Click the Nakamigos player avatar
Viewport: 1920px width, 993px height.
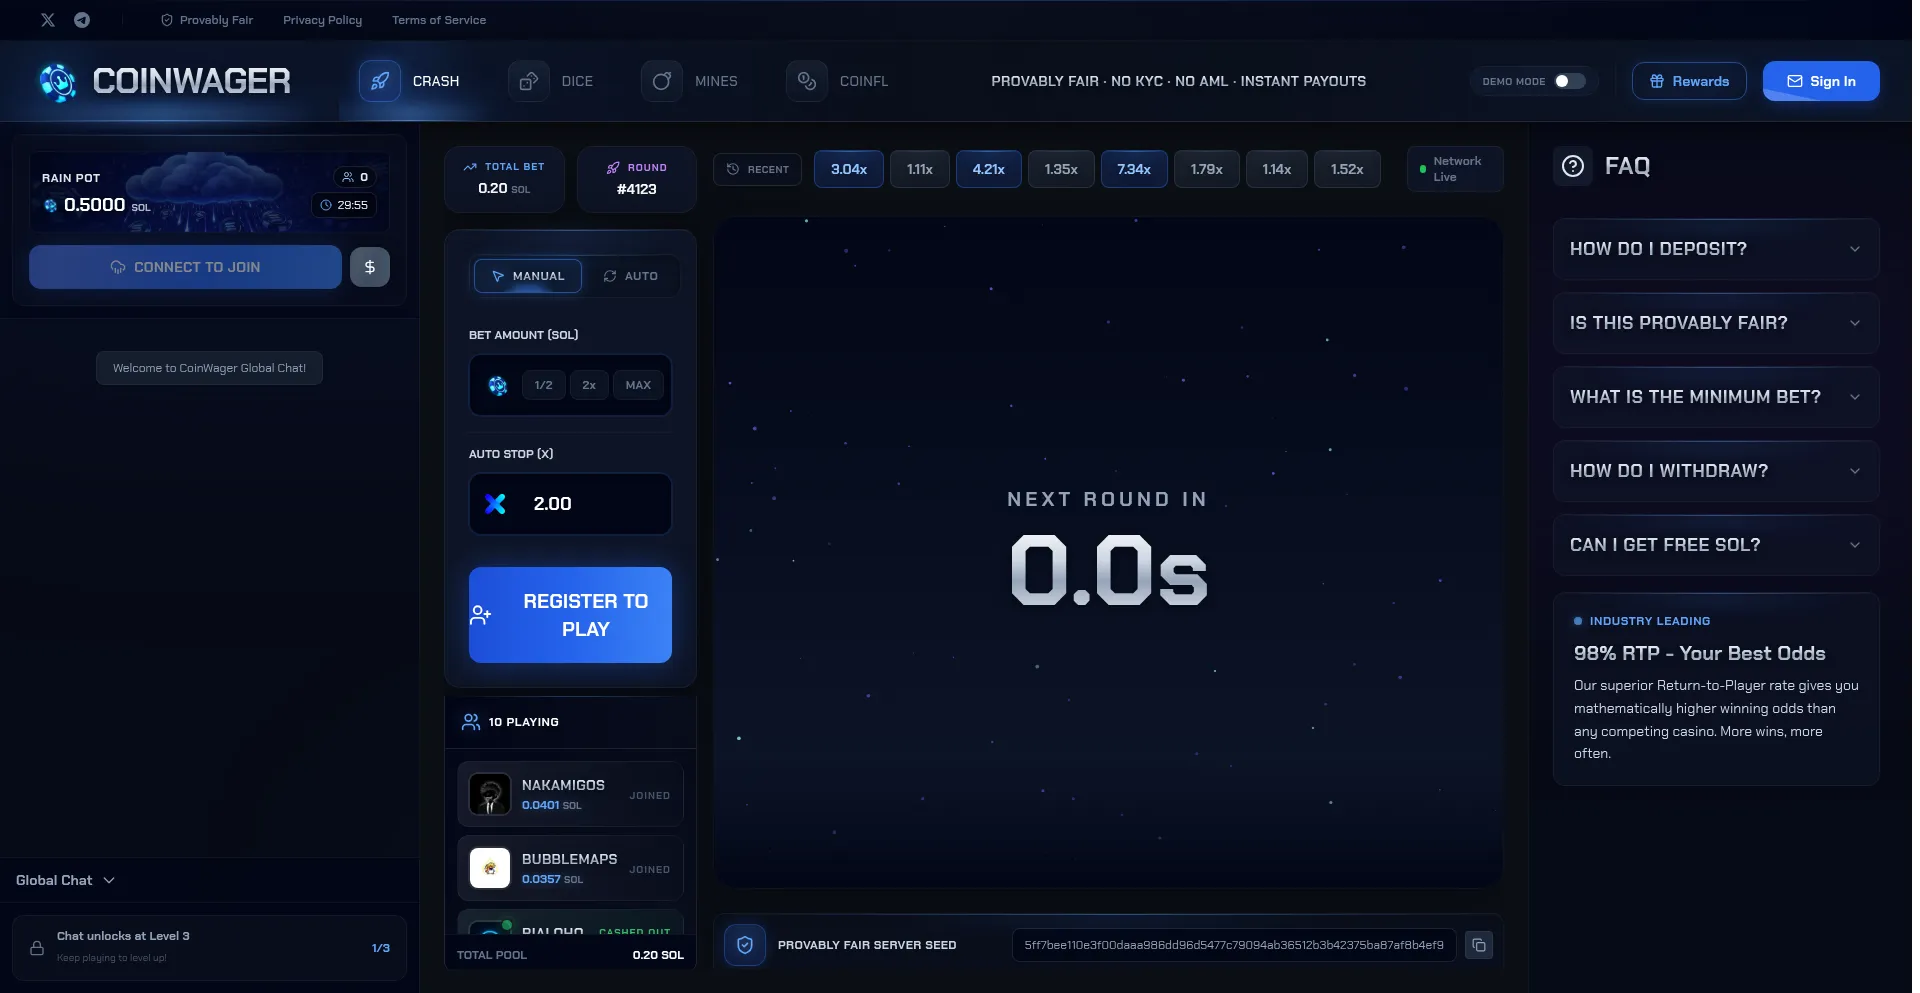click(490, 795)
